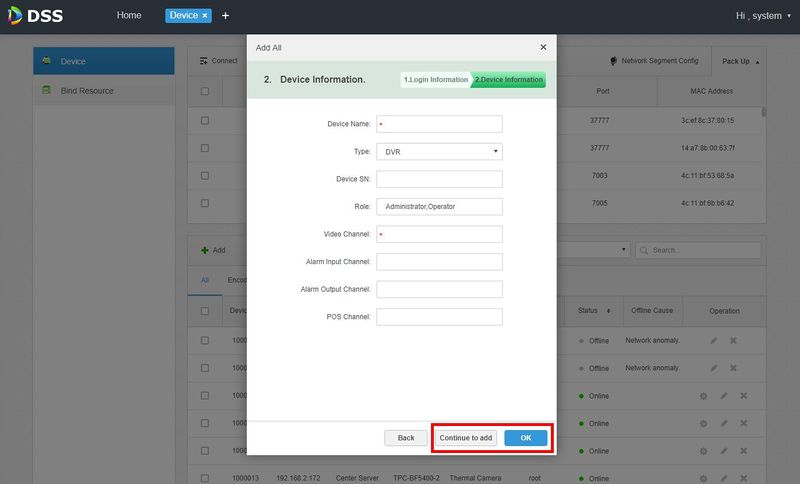This screenshot has width=800, height=484.
Task: Edit the first Offline device pencil icon
Action: tap(714, 340)
